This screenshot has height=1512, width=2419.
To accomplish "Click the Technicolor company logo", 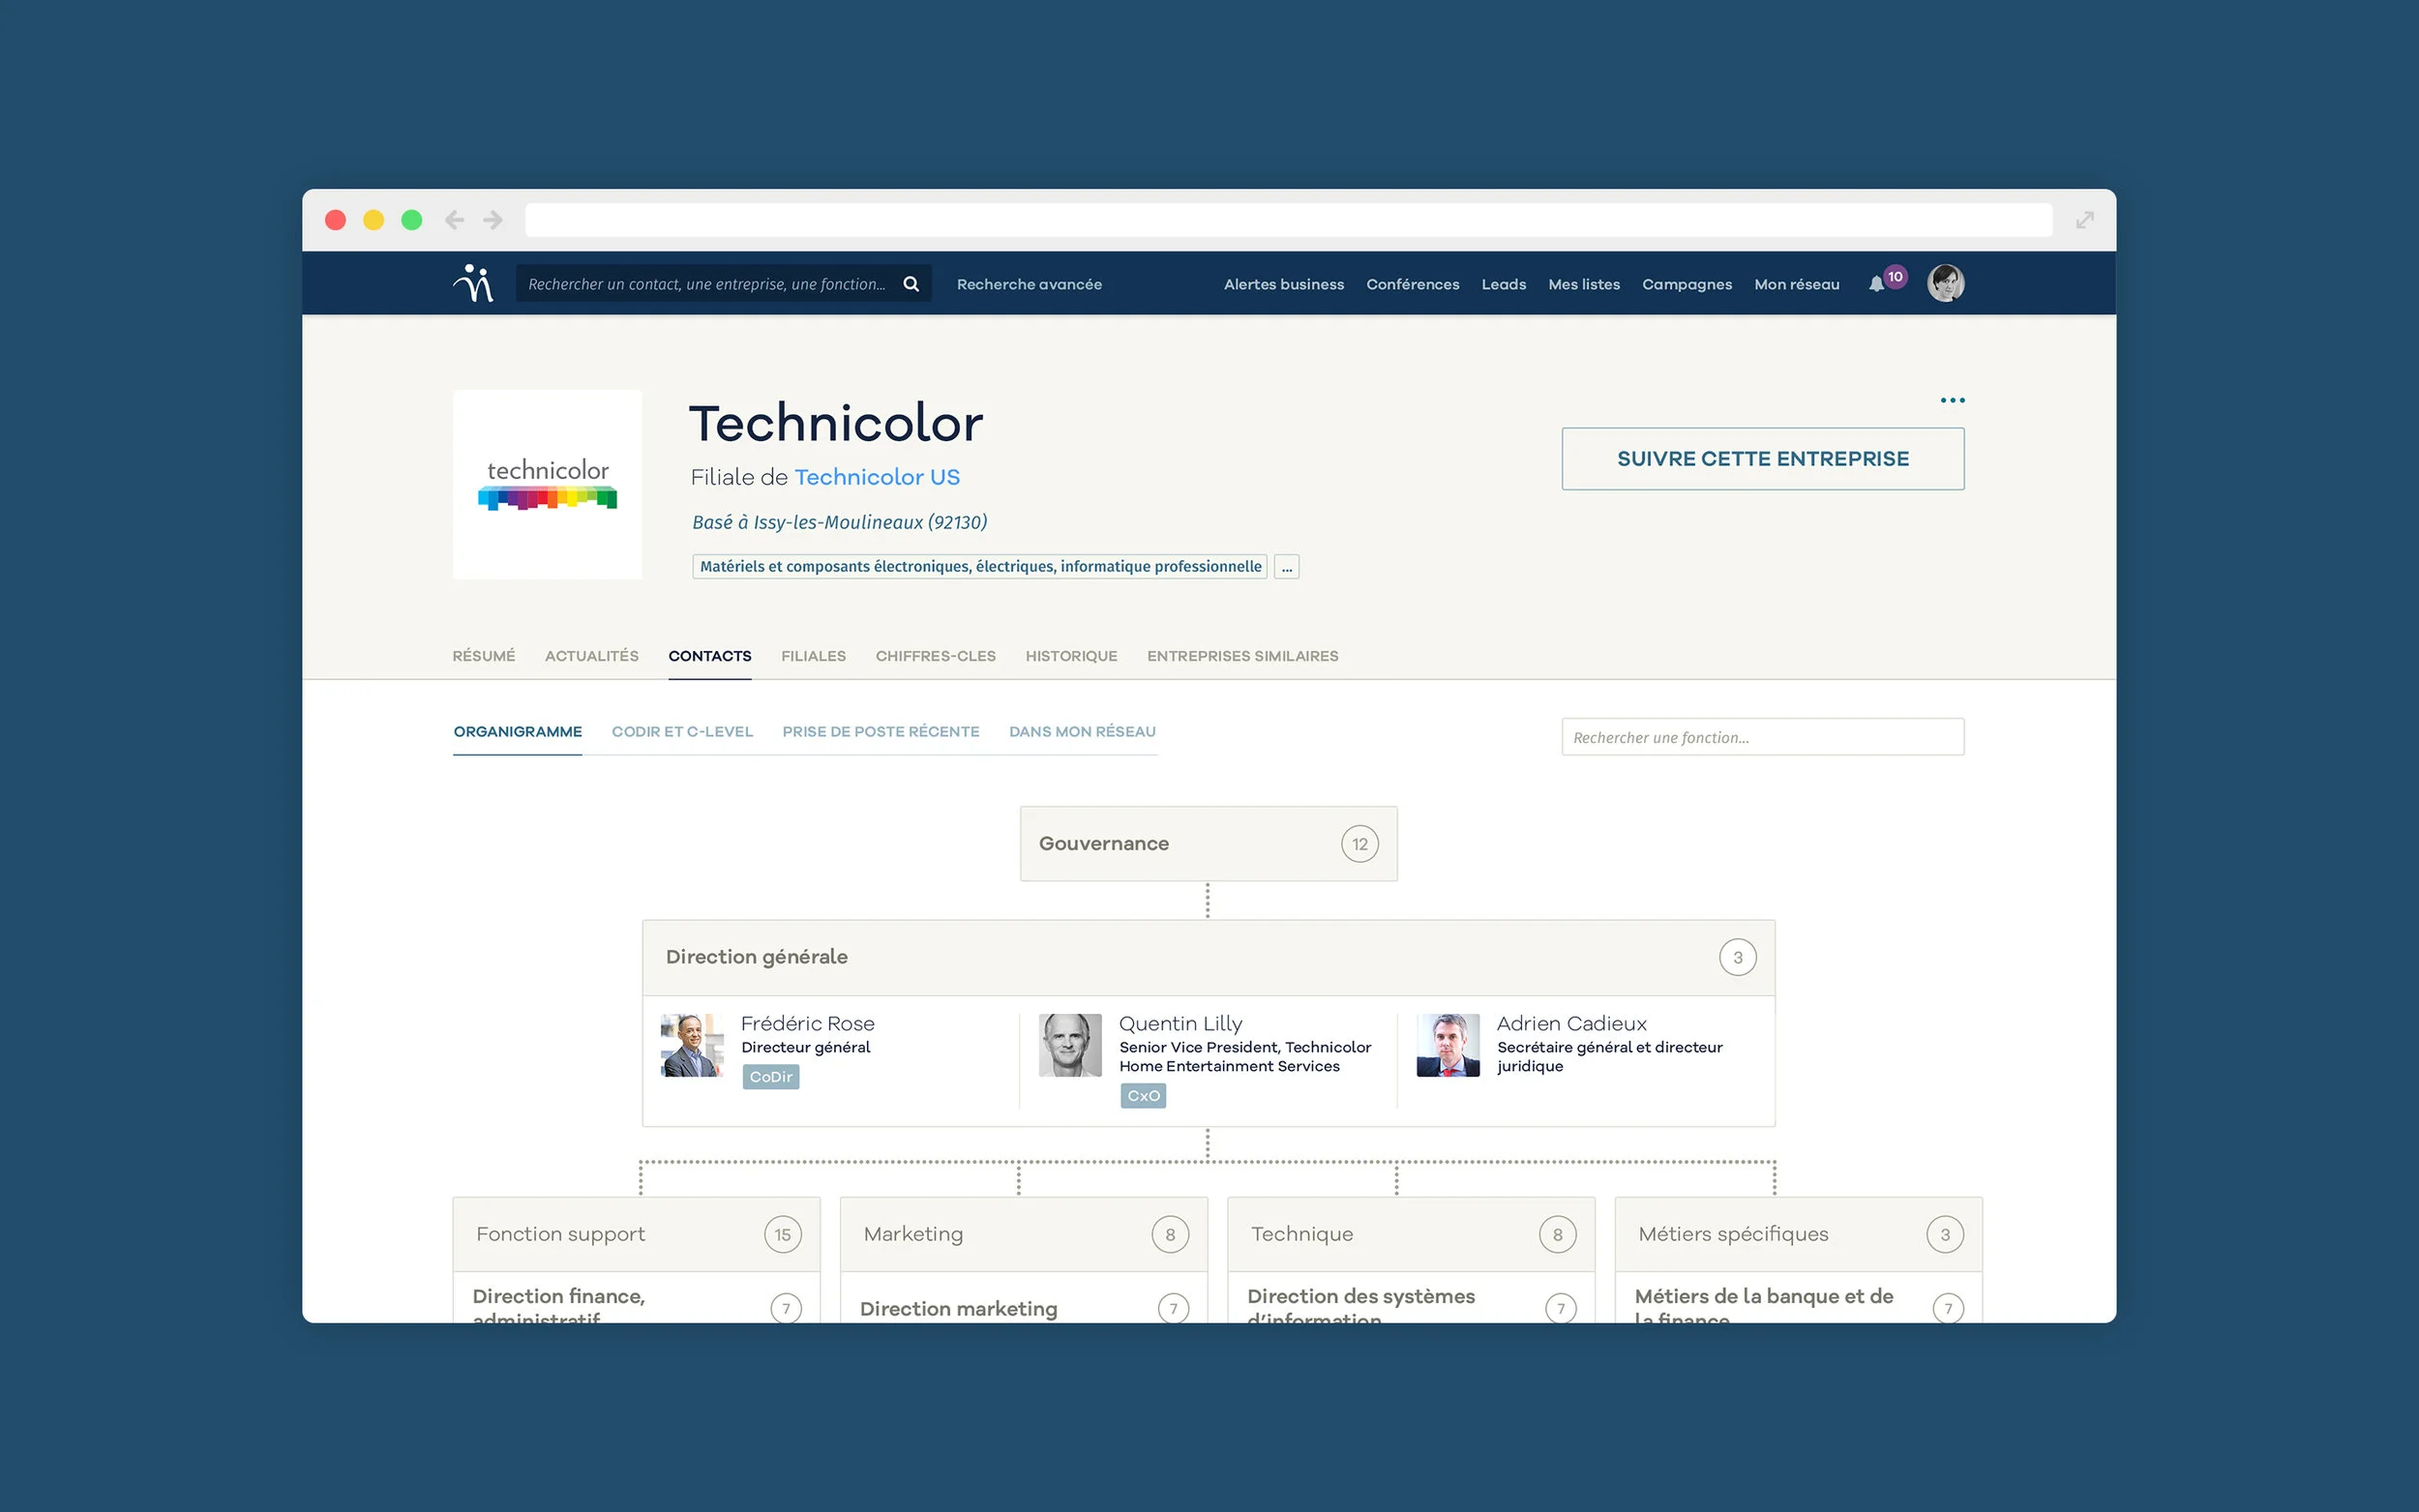I will point(547,484).
